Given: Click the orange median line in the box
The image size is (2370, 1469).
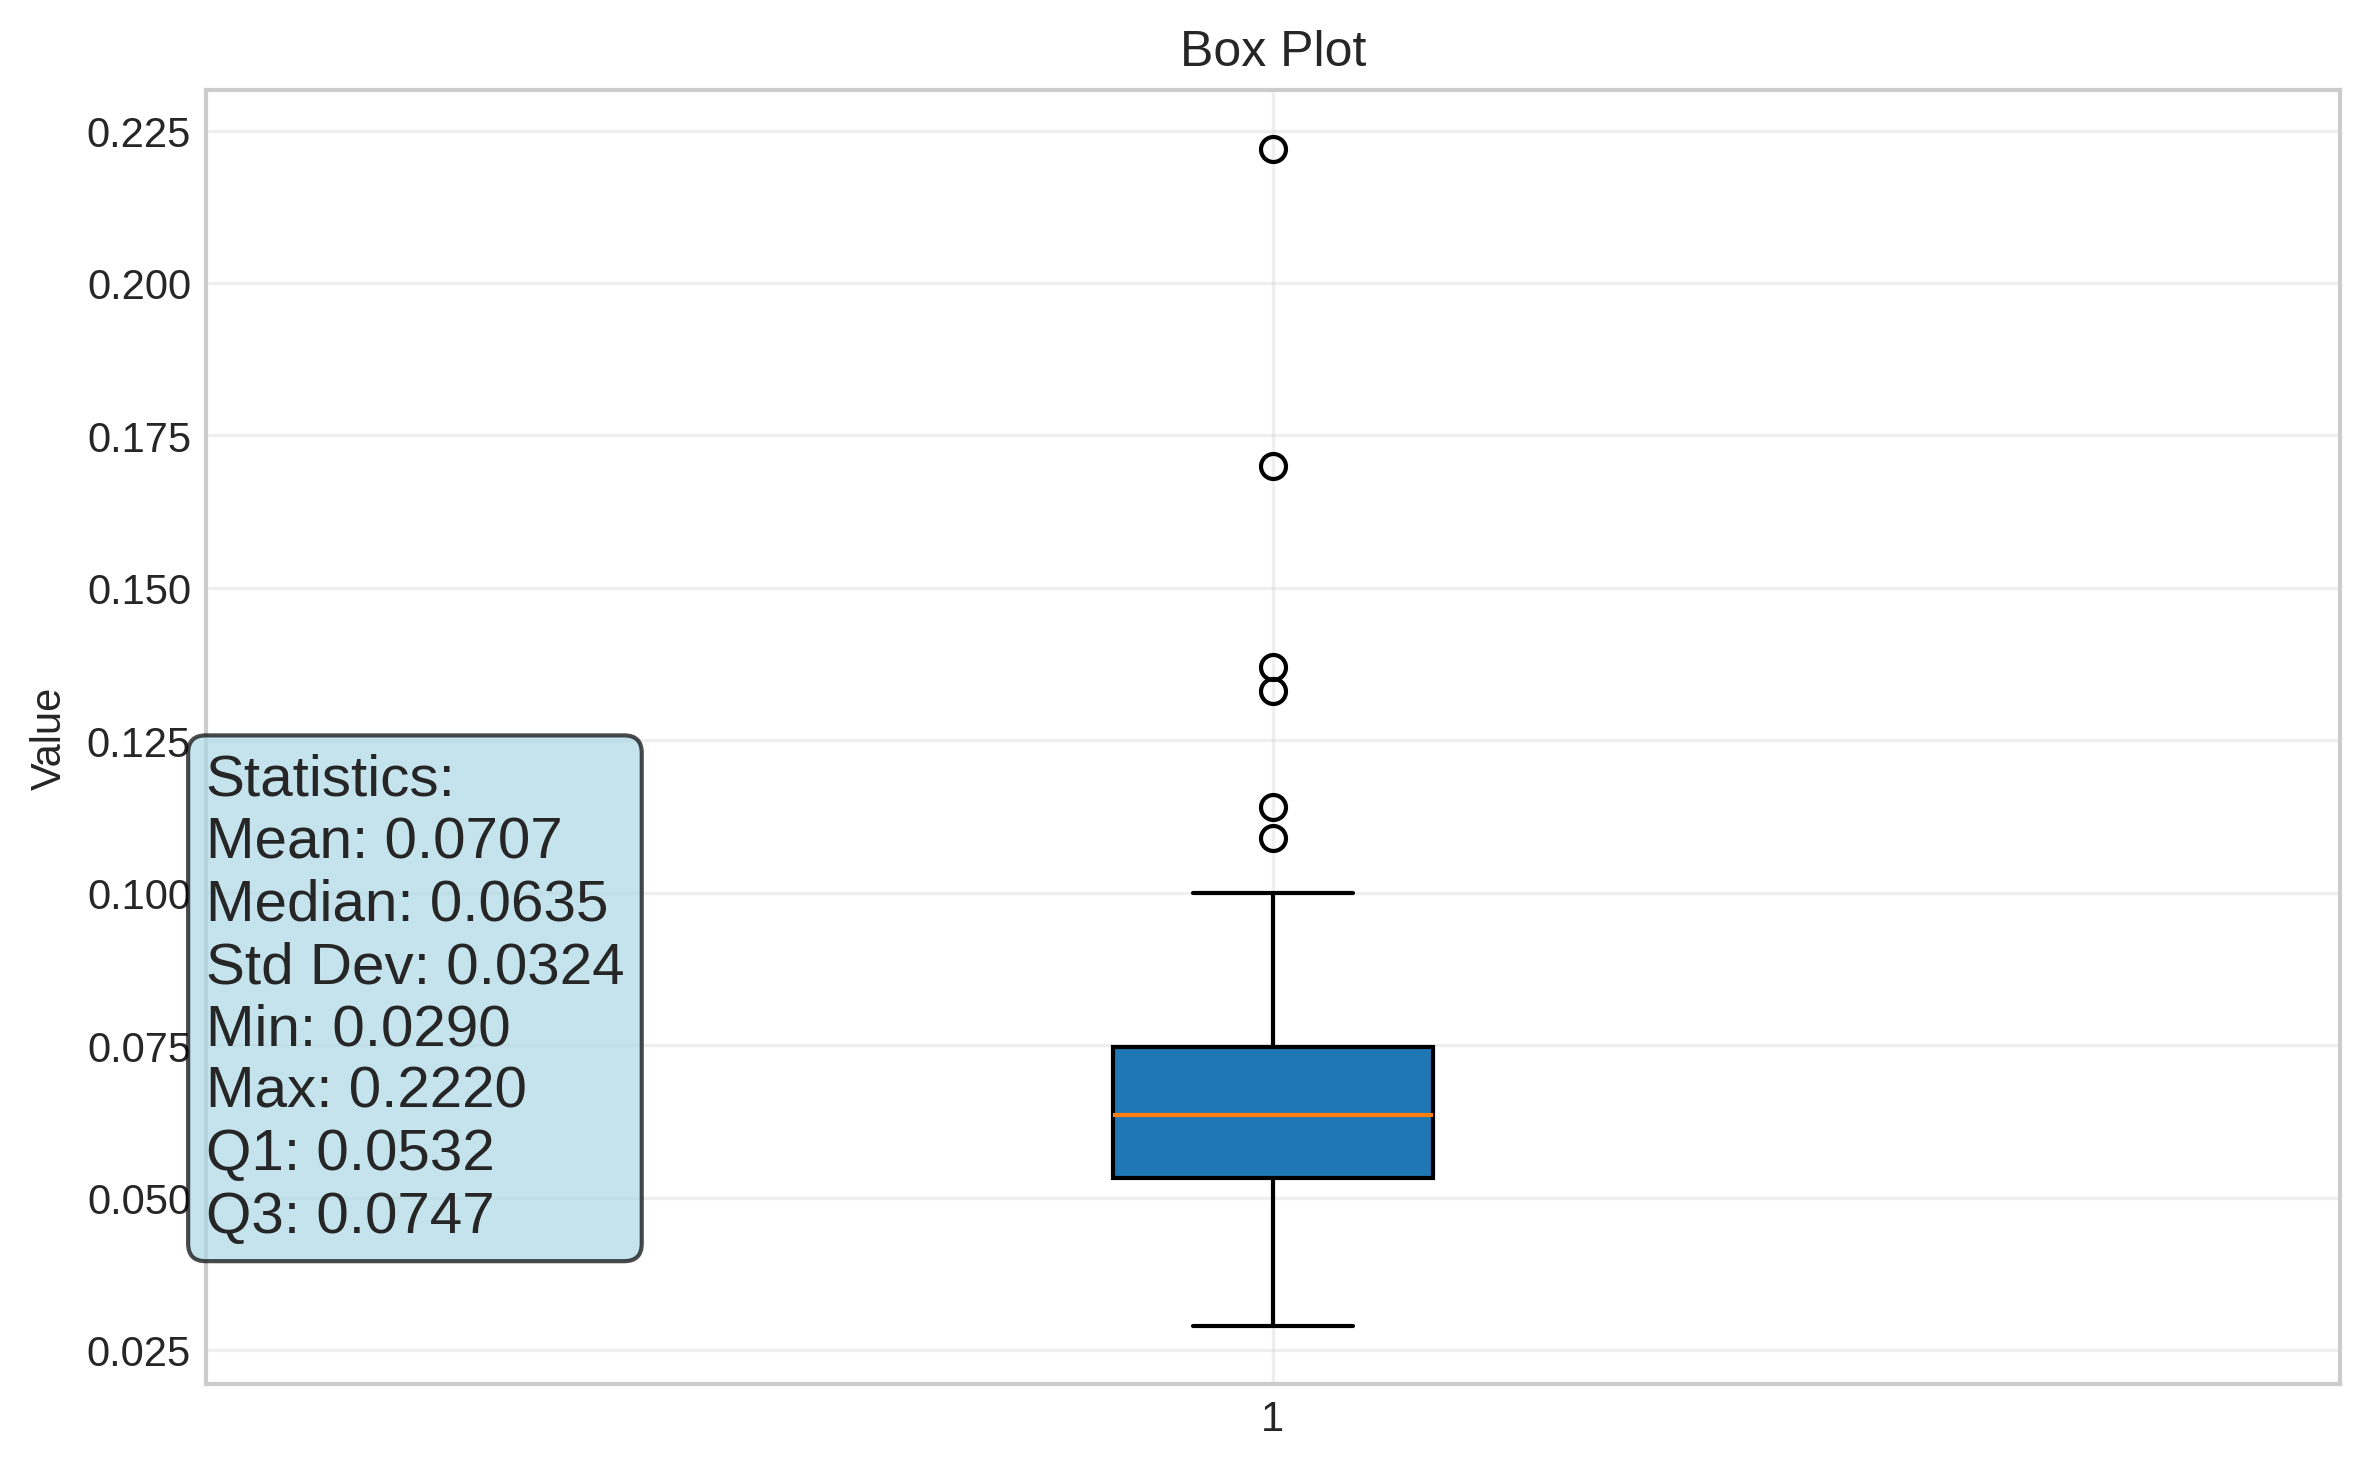Looking at the screenshot, I should (x=1273, y=1114).
